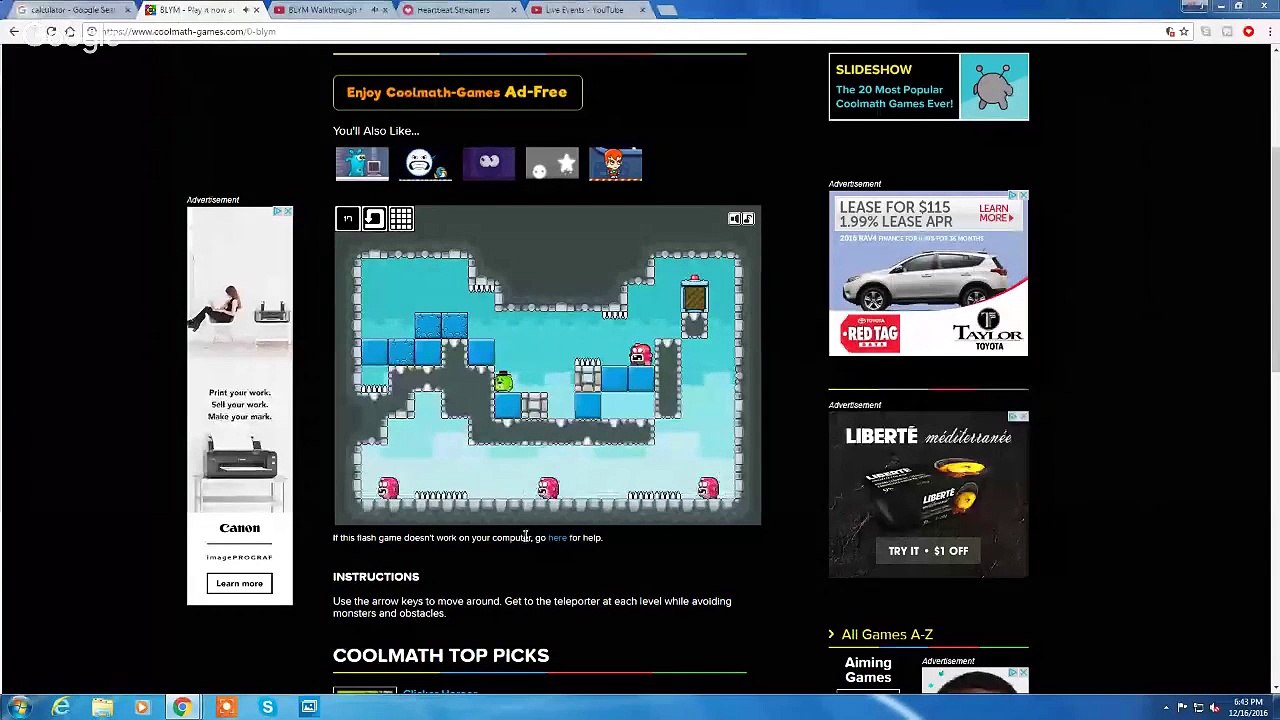1280x720 pixels.
Task: Open the Aiming Games link
Action: (868, 670)
